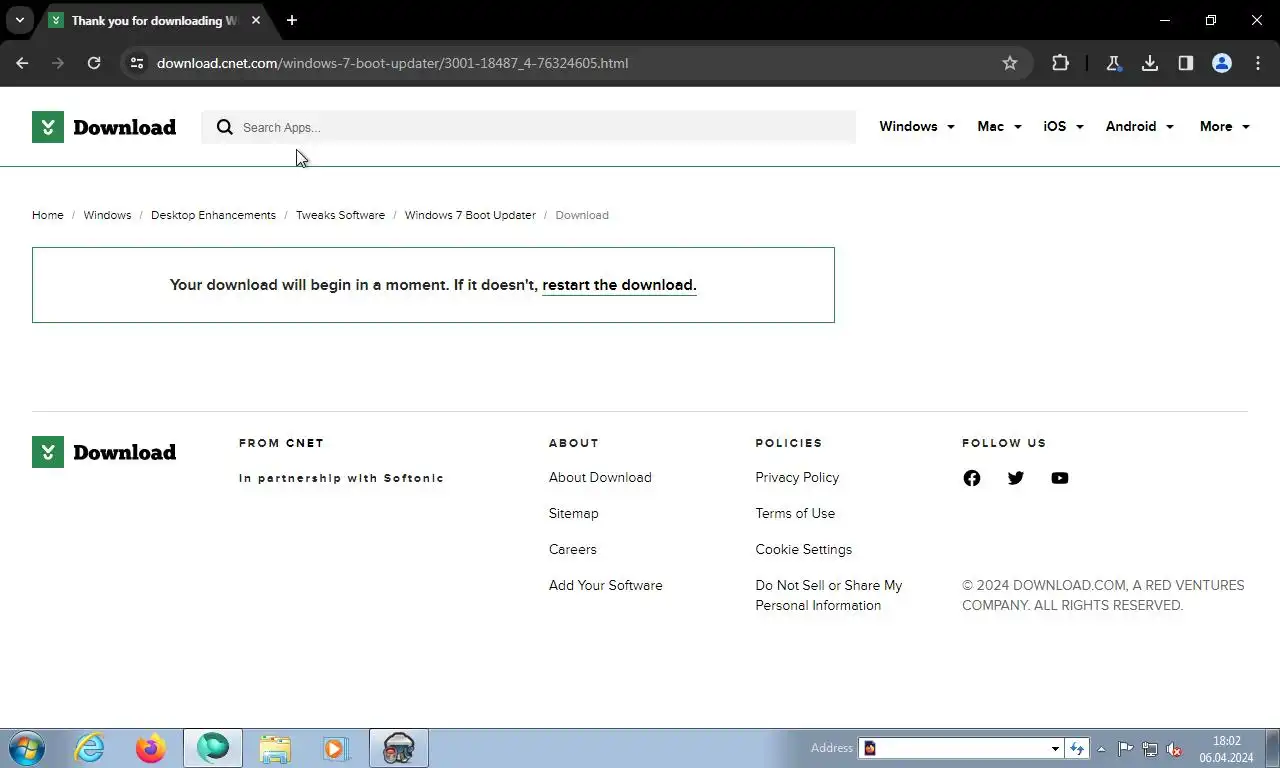Open the media player taskbar icon
The image size is (1280, 768).
[x=335, y=748]
